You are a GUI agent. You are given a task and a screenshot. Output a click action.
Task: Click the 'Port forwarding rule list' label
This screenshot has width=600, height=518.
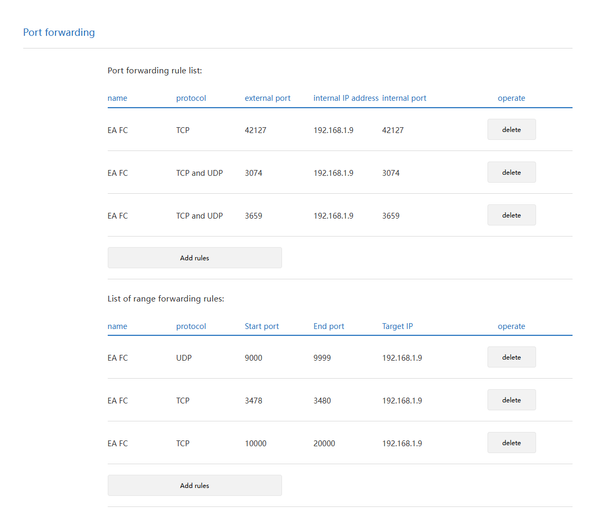tap(155, 71)
